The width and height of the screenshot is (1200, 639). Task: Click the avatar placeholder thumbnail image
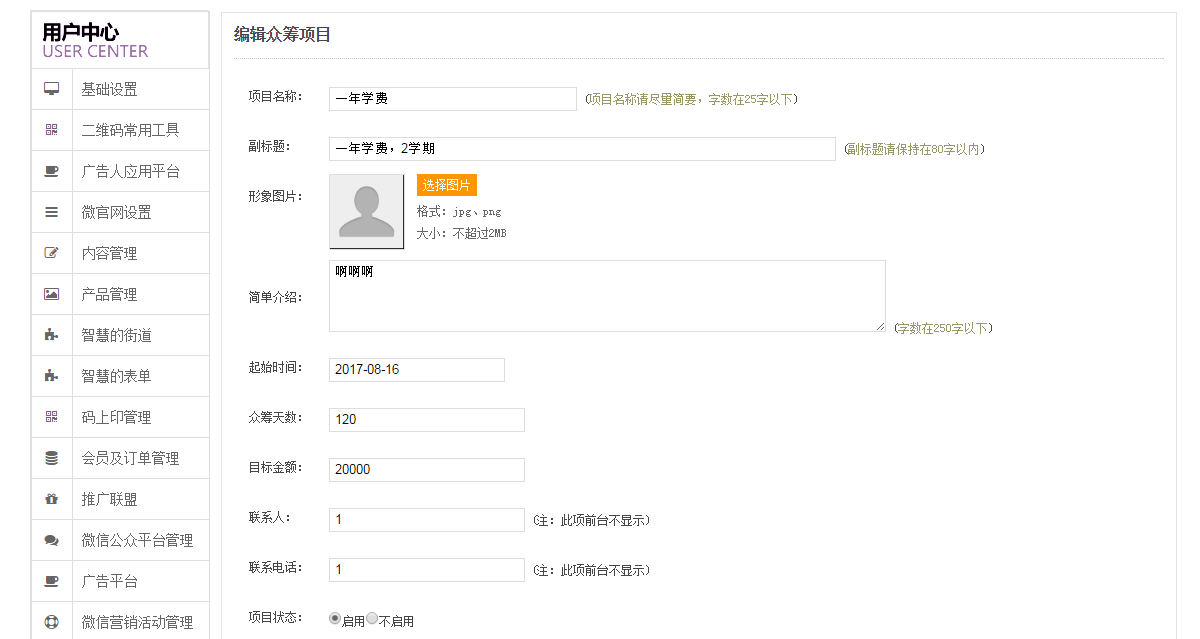pyautogui.click(x=366, y=211)
